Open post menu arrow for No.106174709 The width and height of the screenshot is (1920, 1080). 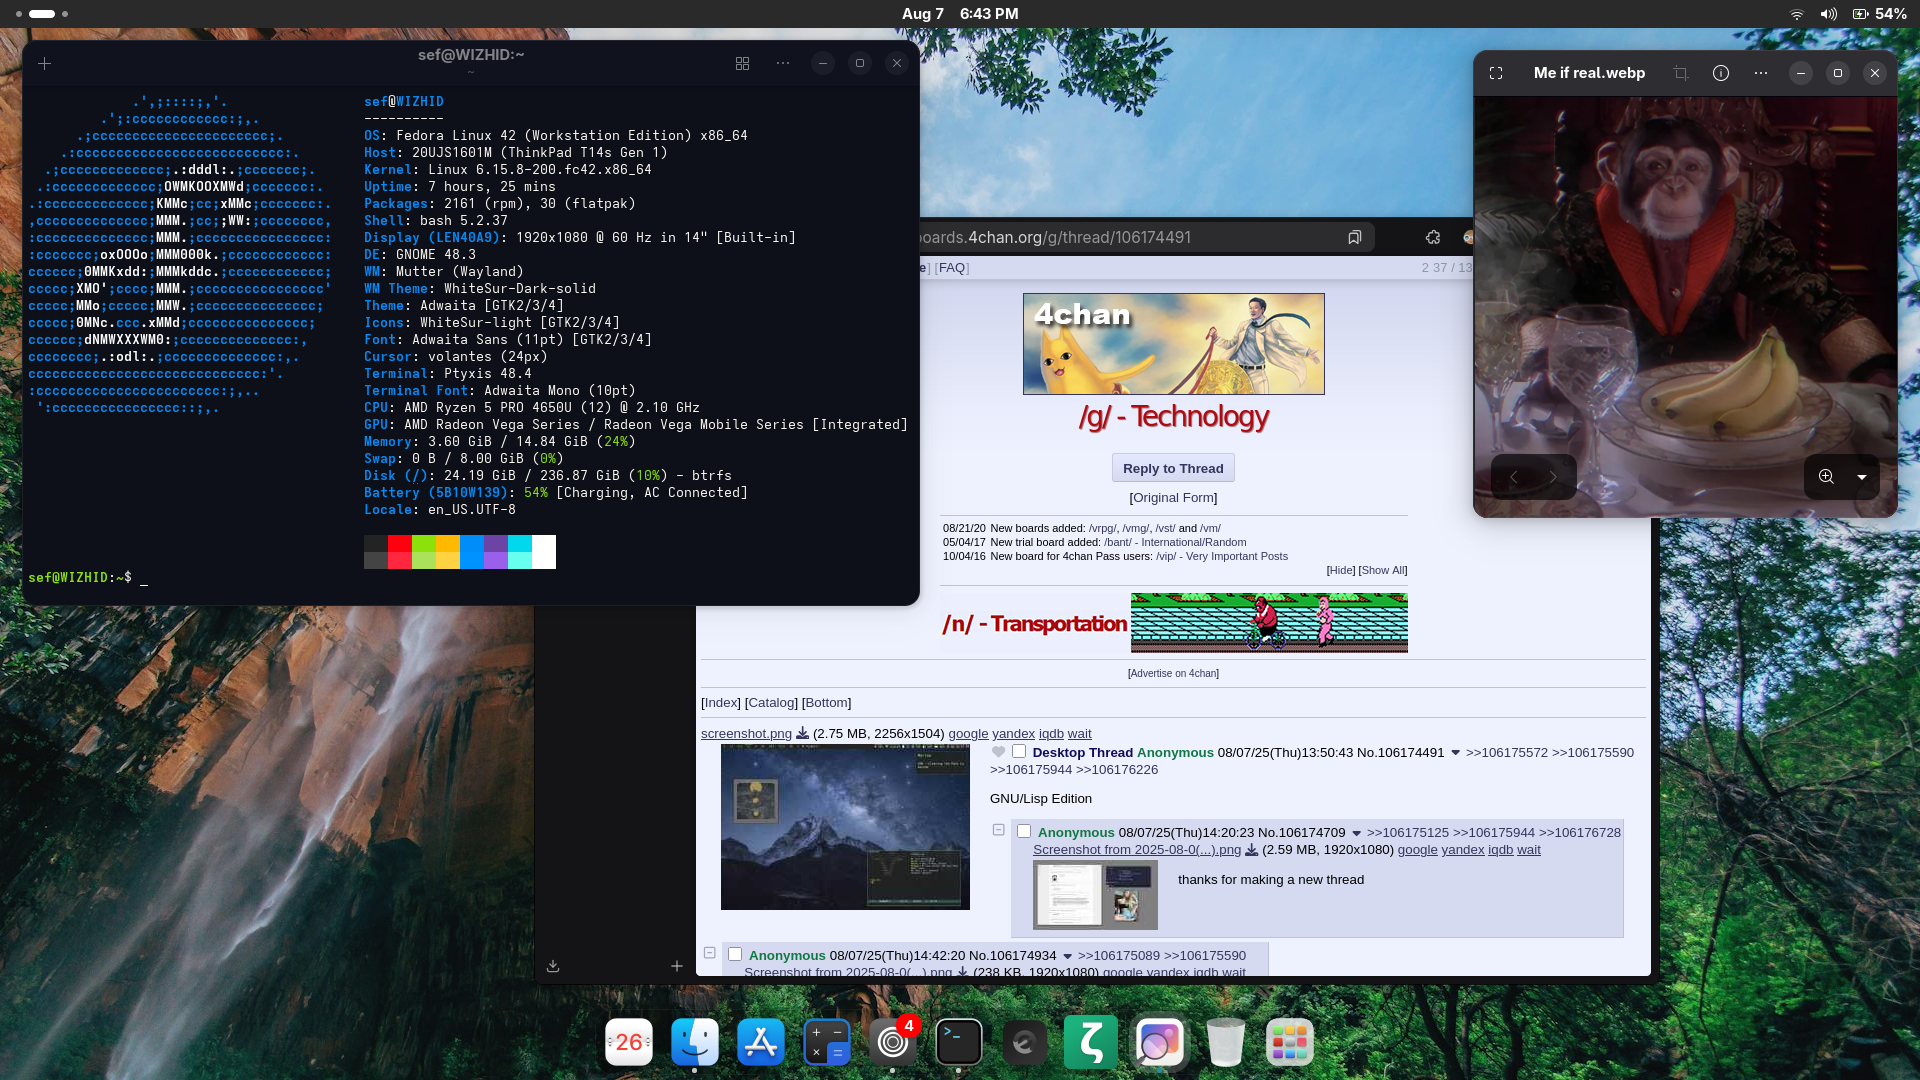(1356, 833)
